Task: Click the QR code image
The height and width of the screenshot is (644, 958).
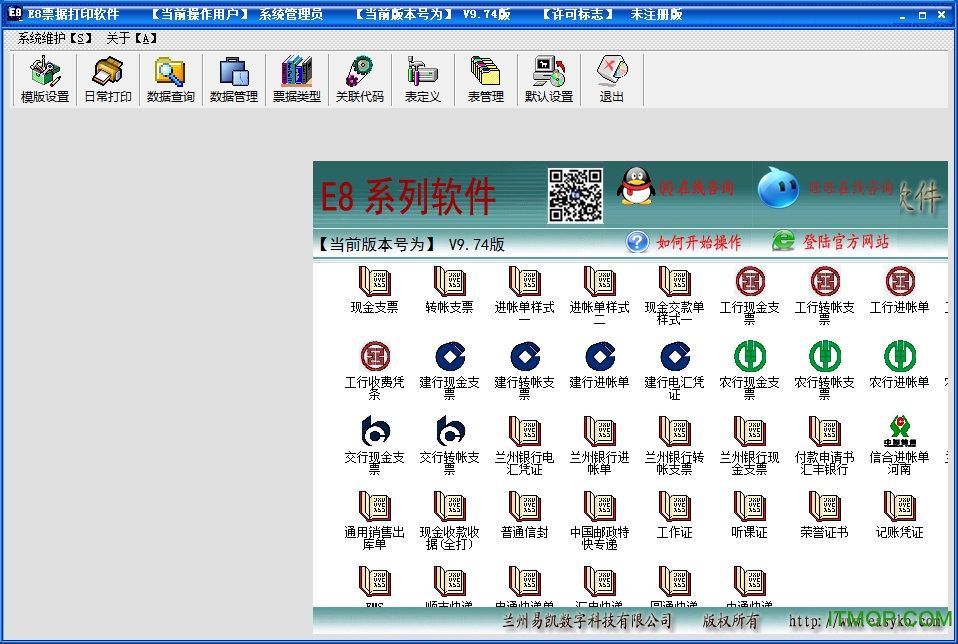Action: (x=575, y=195)
